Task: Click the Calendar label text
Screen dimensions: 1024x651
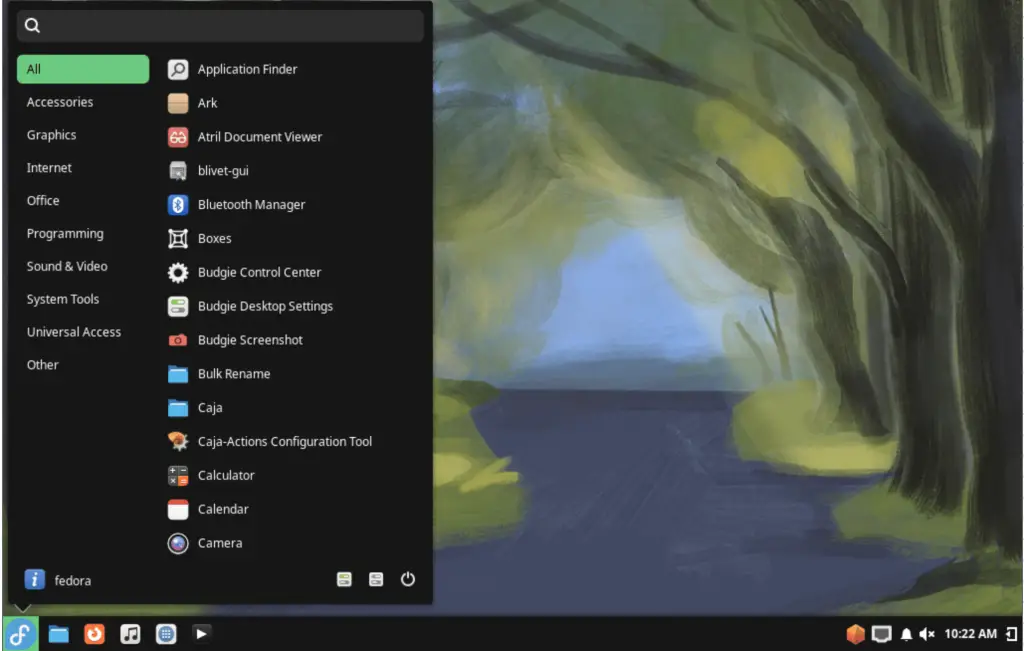Action: [223, 509]
